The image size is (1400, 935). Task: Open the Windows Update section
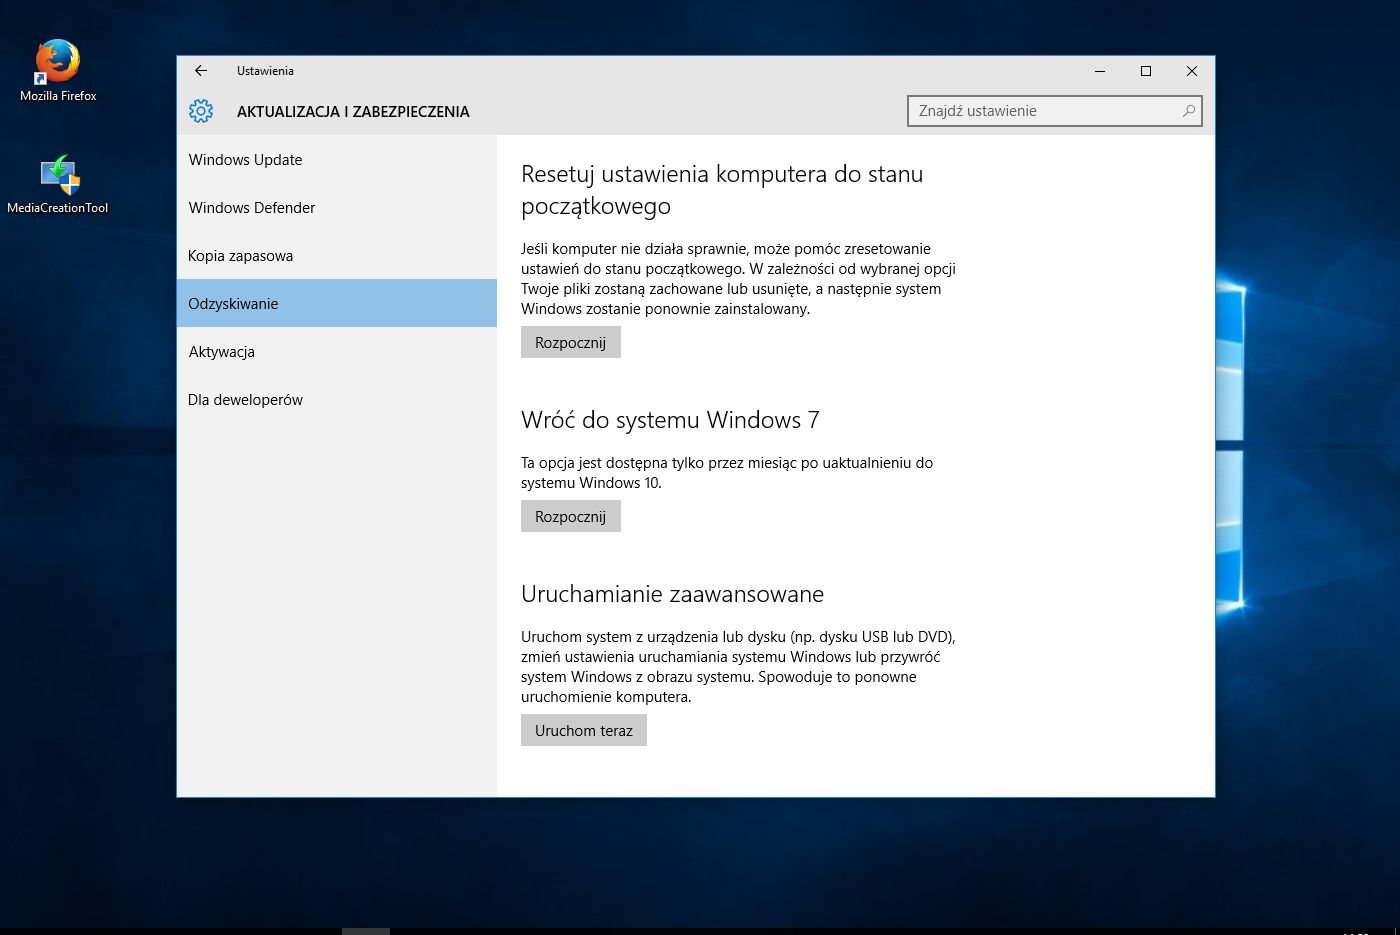[x=245, y=159]
